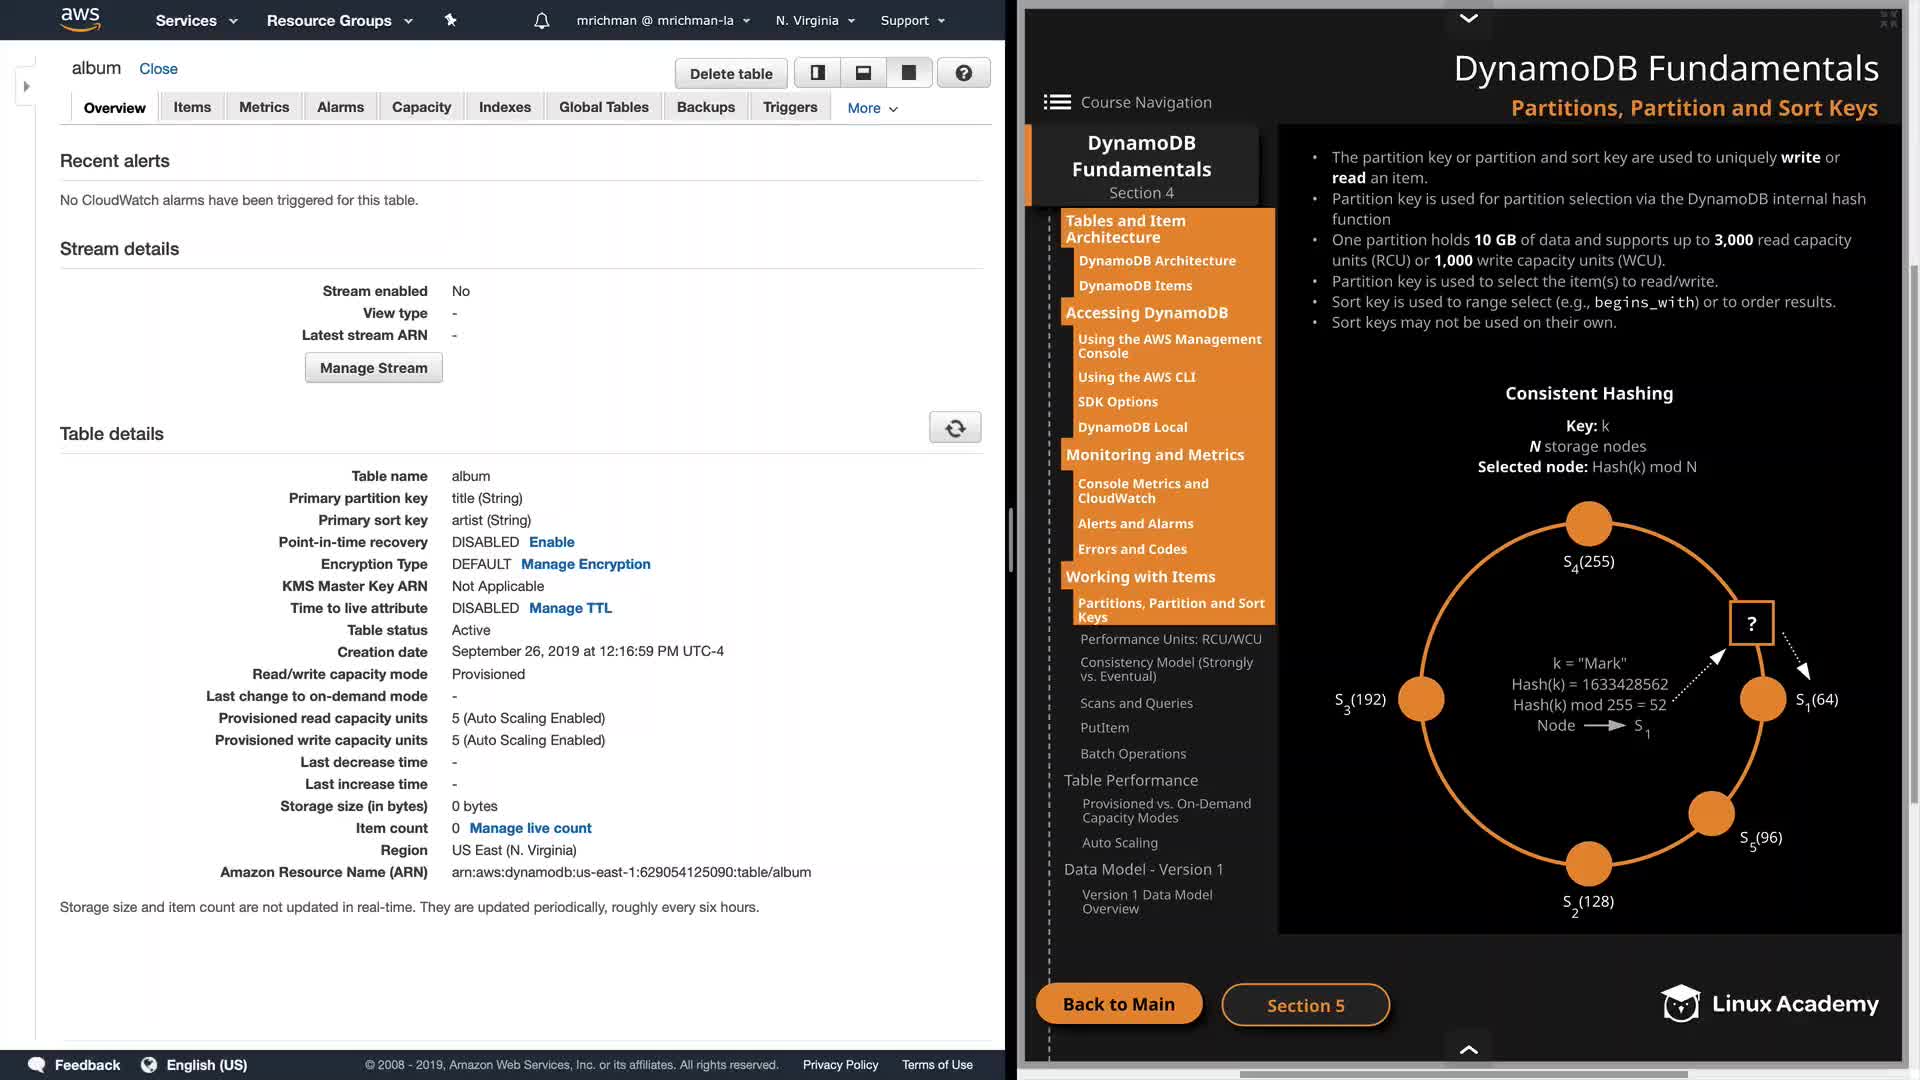Refresh table details with the reload icon
Screen dimensions: 1920x1080
(955, 428)
